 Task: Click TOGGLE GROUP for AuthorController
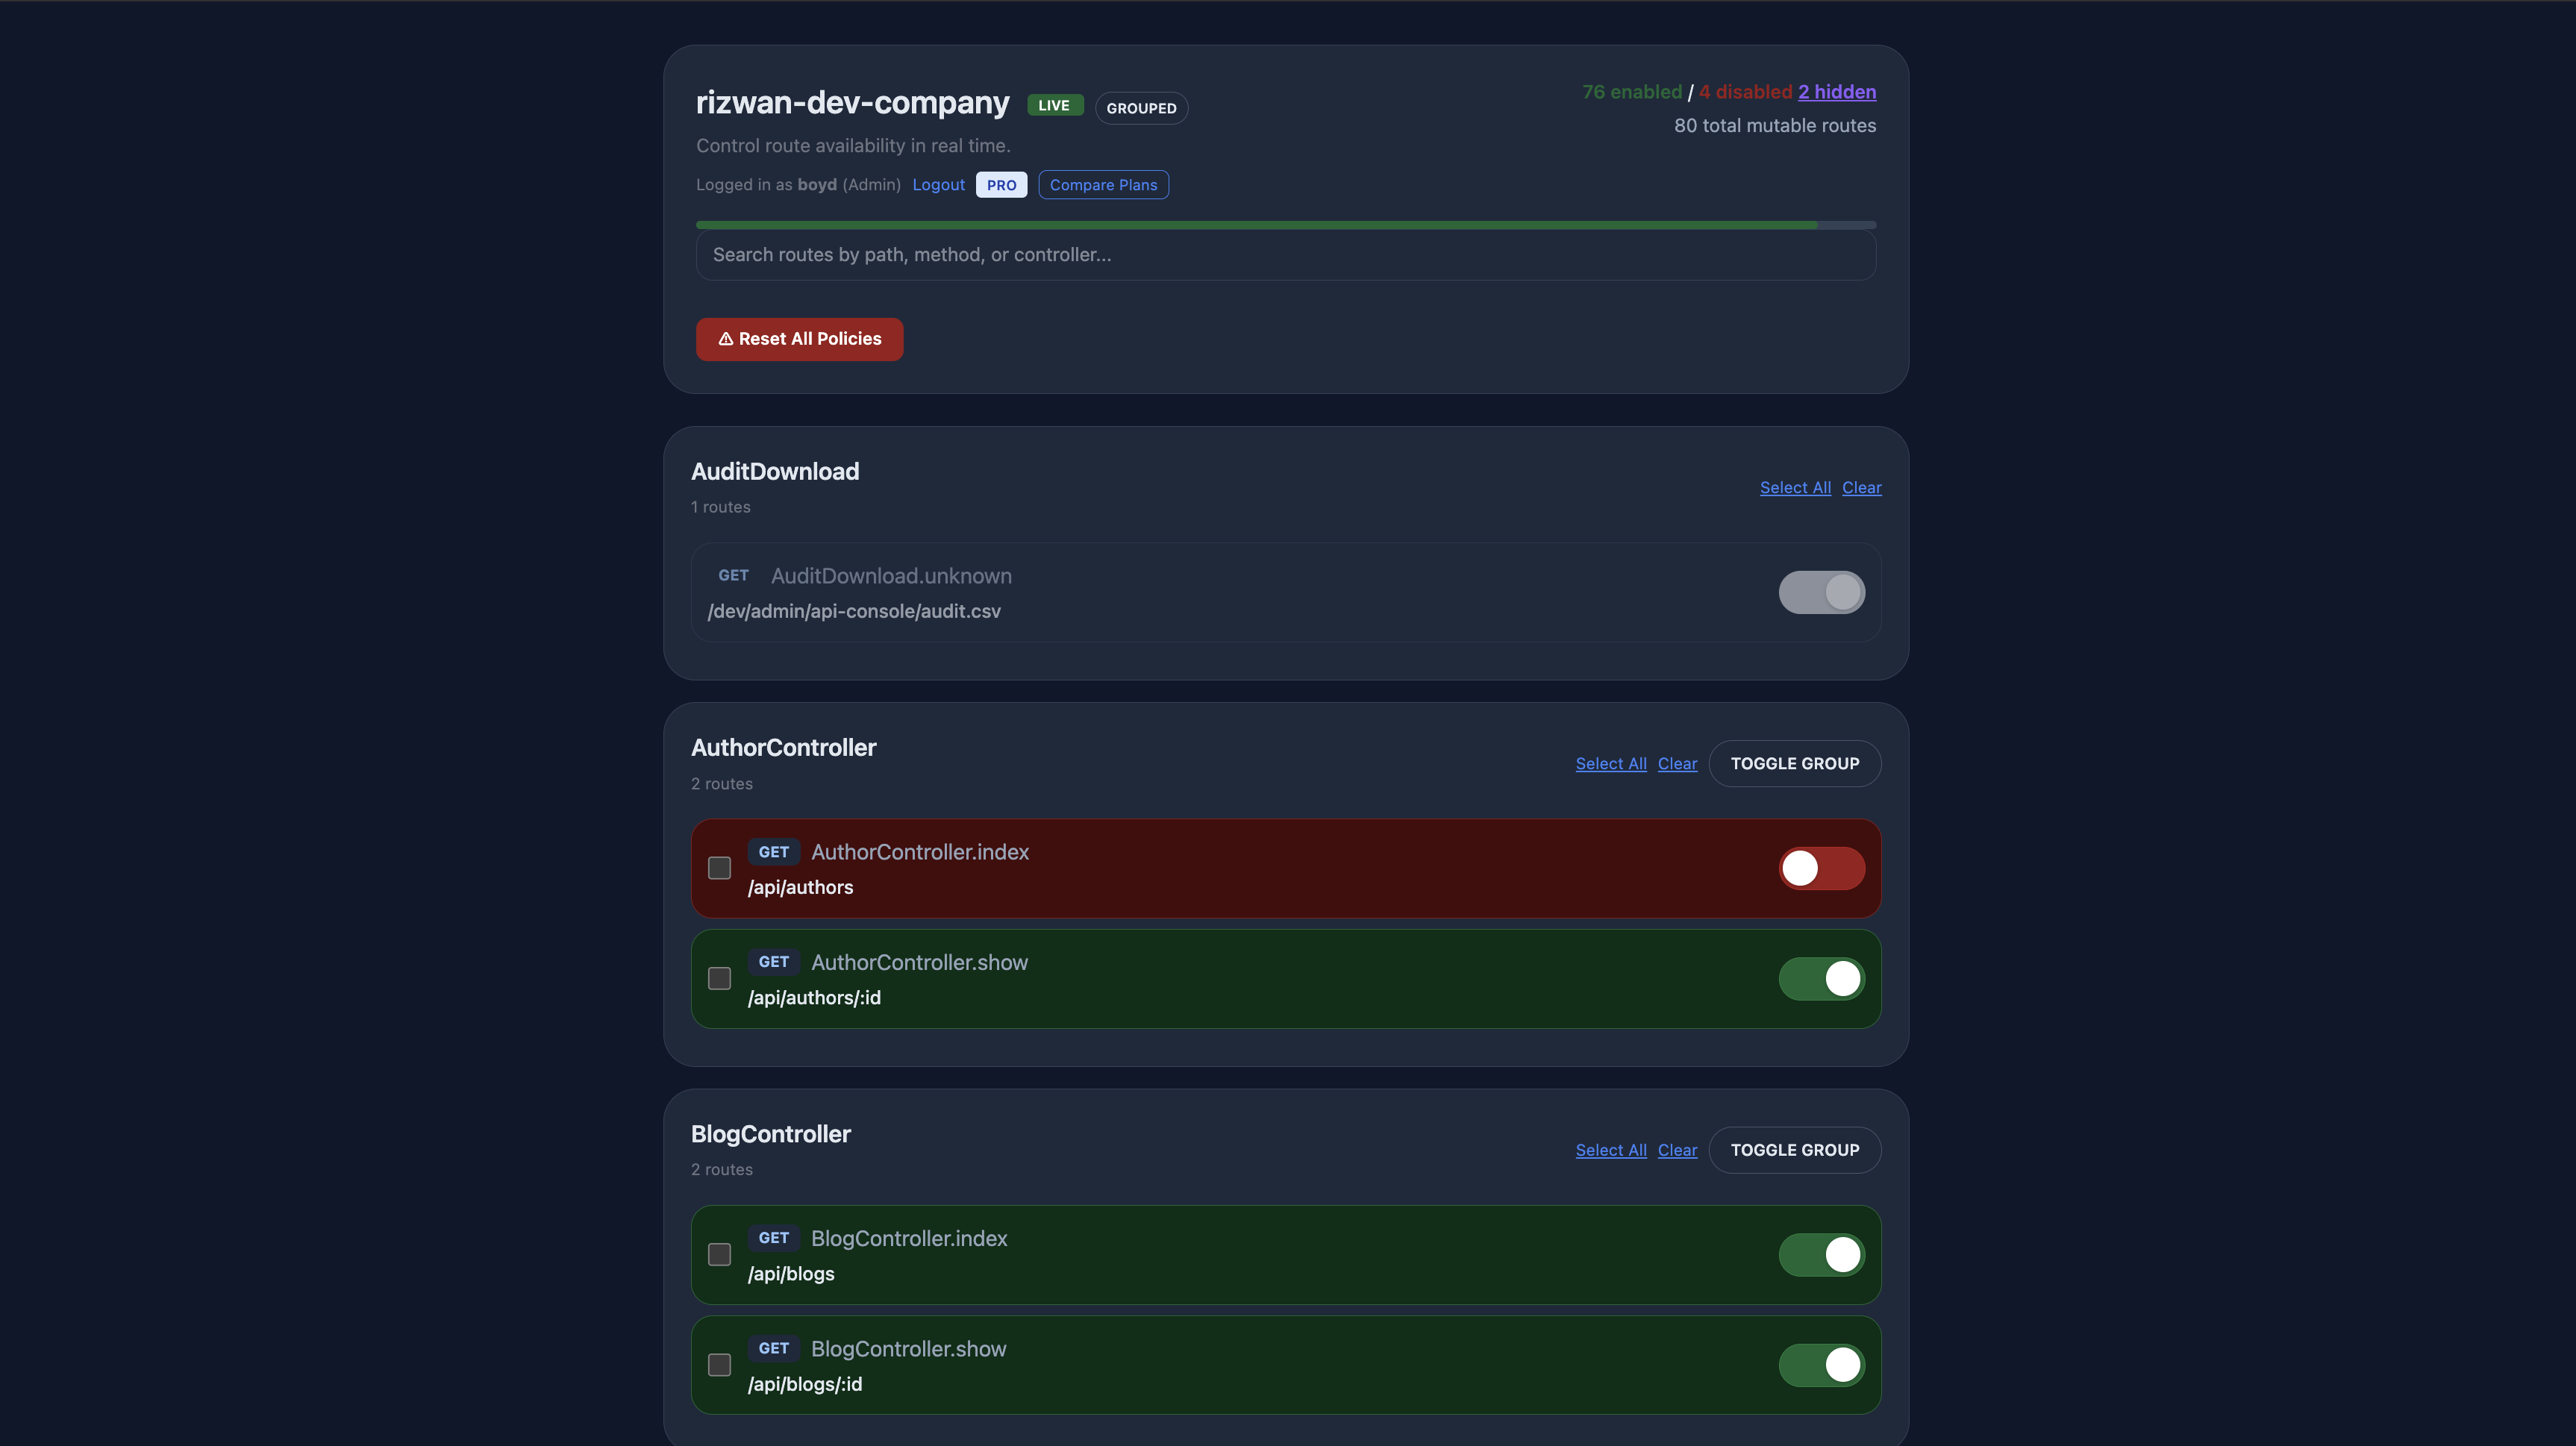click(x=1795, y=764)
